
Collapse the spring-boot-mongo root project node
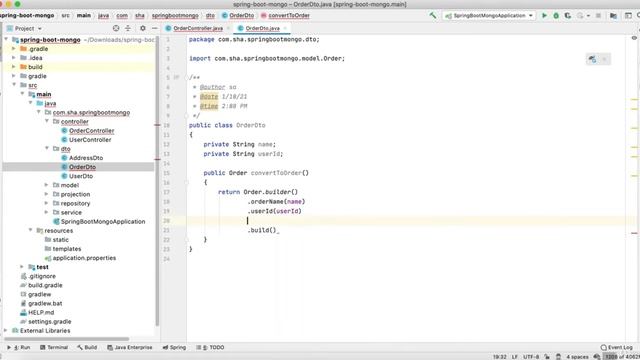coord(6,40)
